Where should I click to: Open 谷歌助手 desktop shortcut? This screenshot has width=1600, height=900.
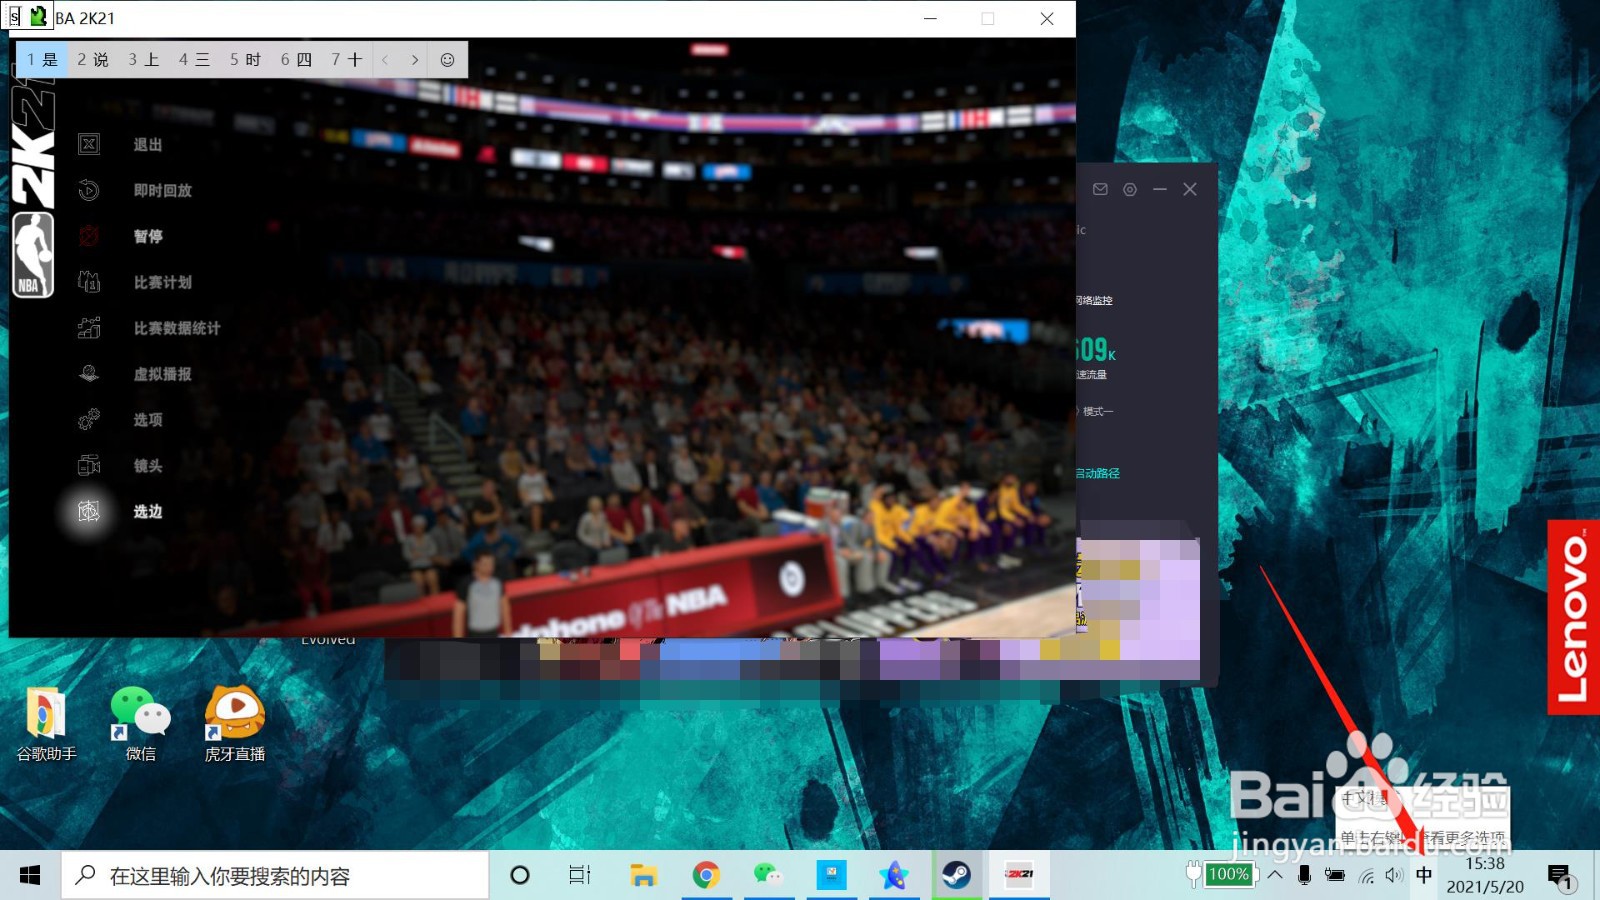click(46, 725)
